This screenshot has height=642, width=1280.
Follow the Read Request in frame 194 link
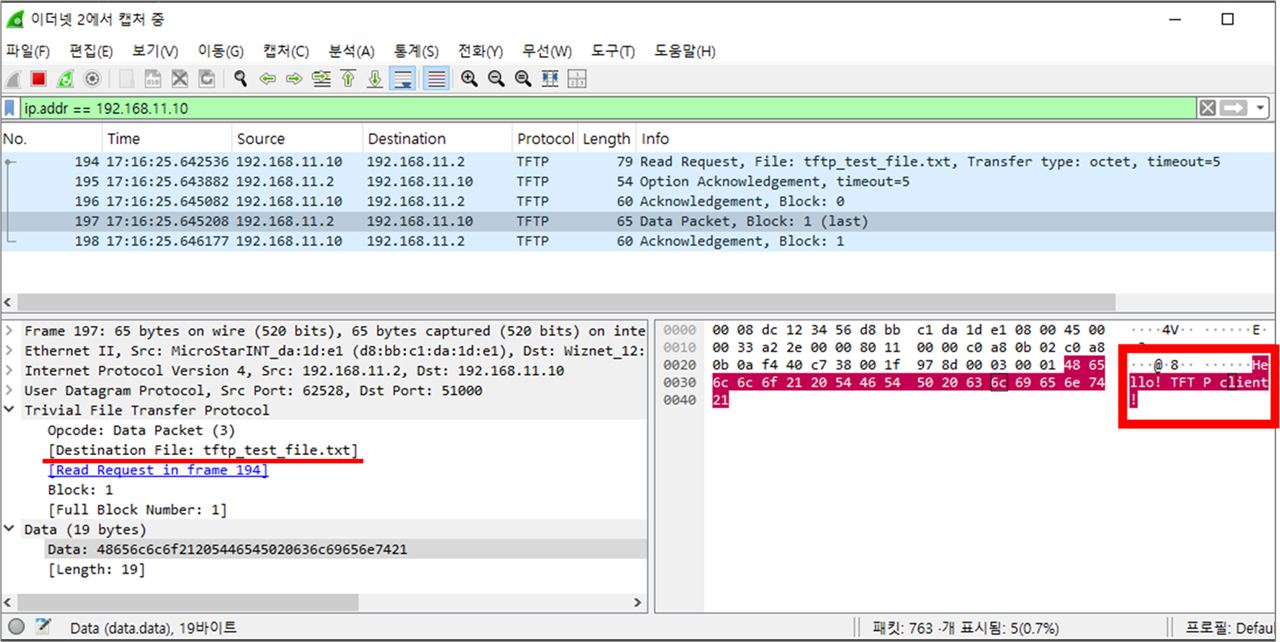coord(158,470)
